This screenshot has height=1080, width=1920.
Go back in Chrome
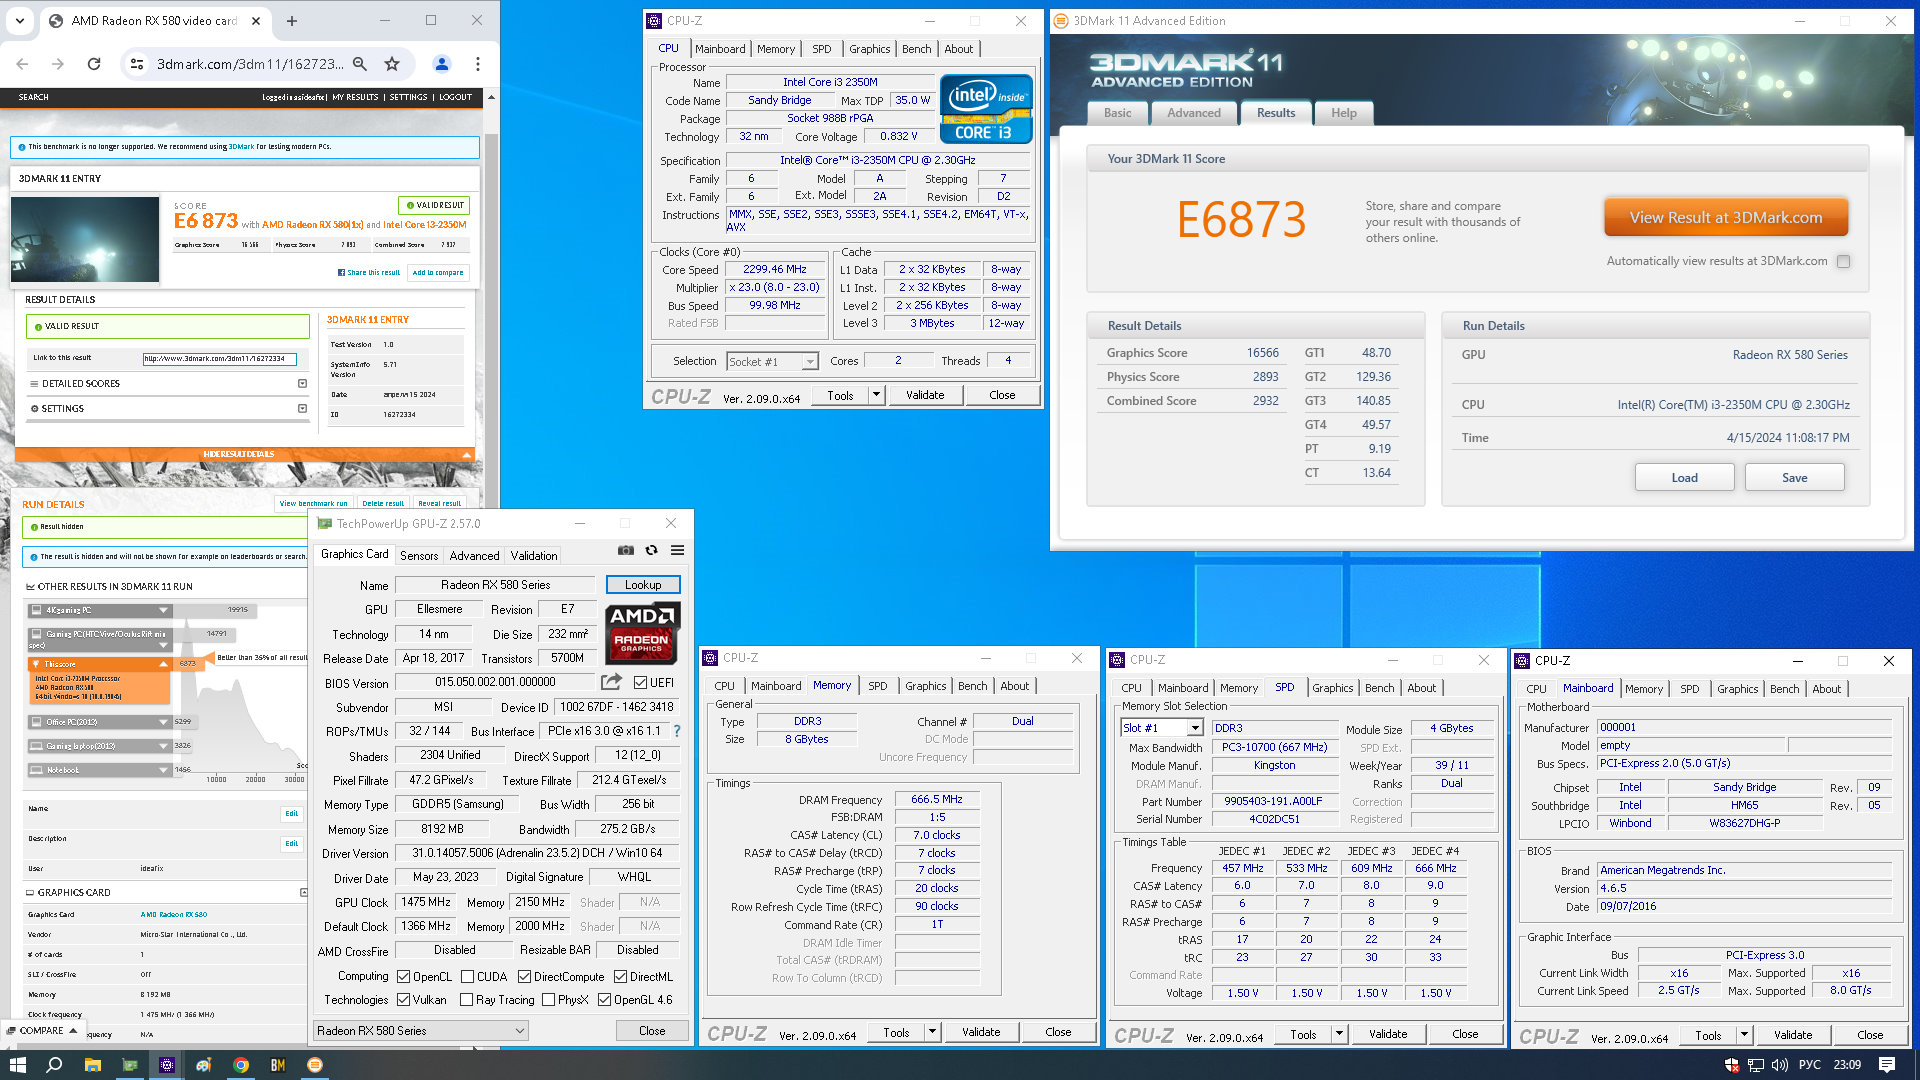[22, 64]
